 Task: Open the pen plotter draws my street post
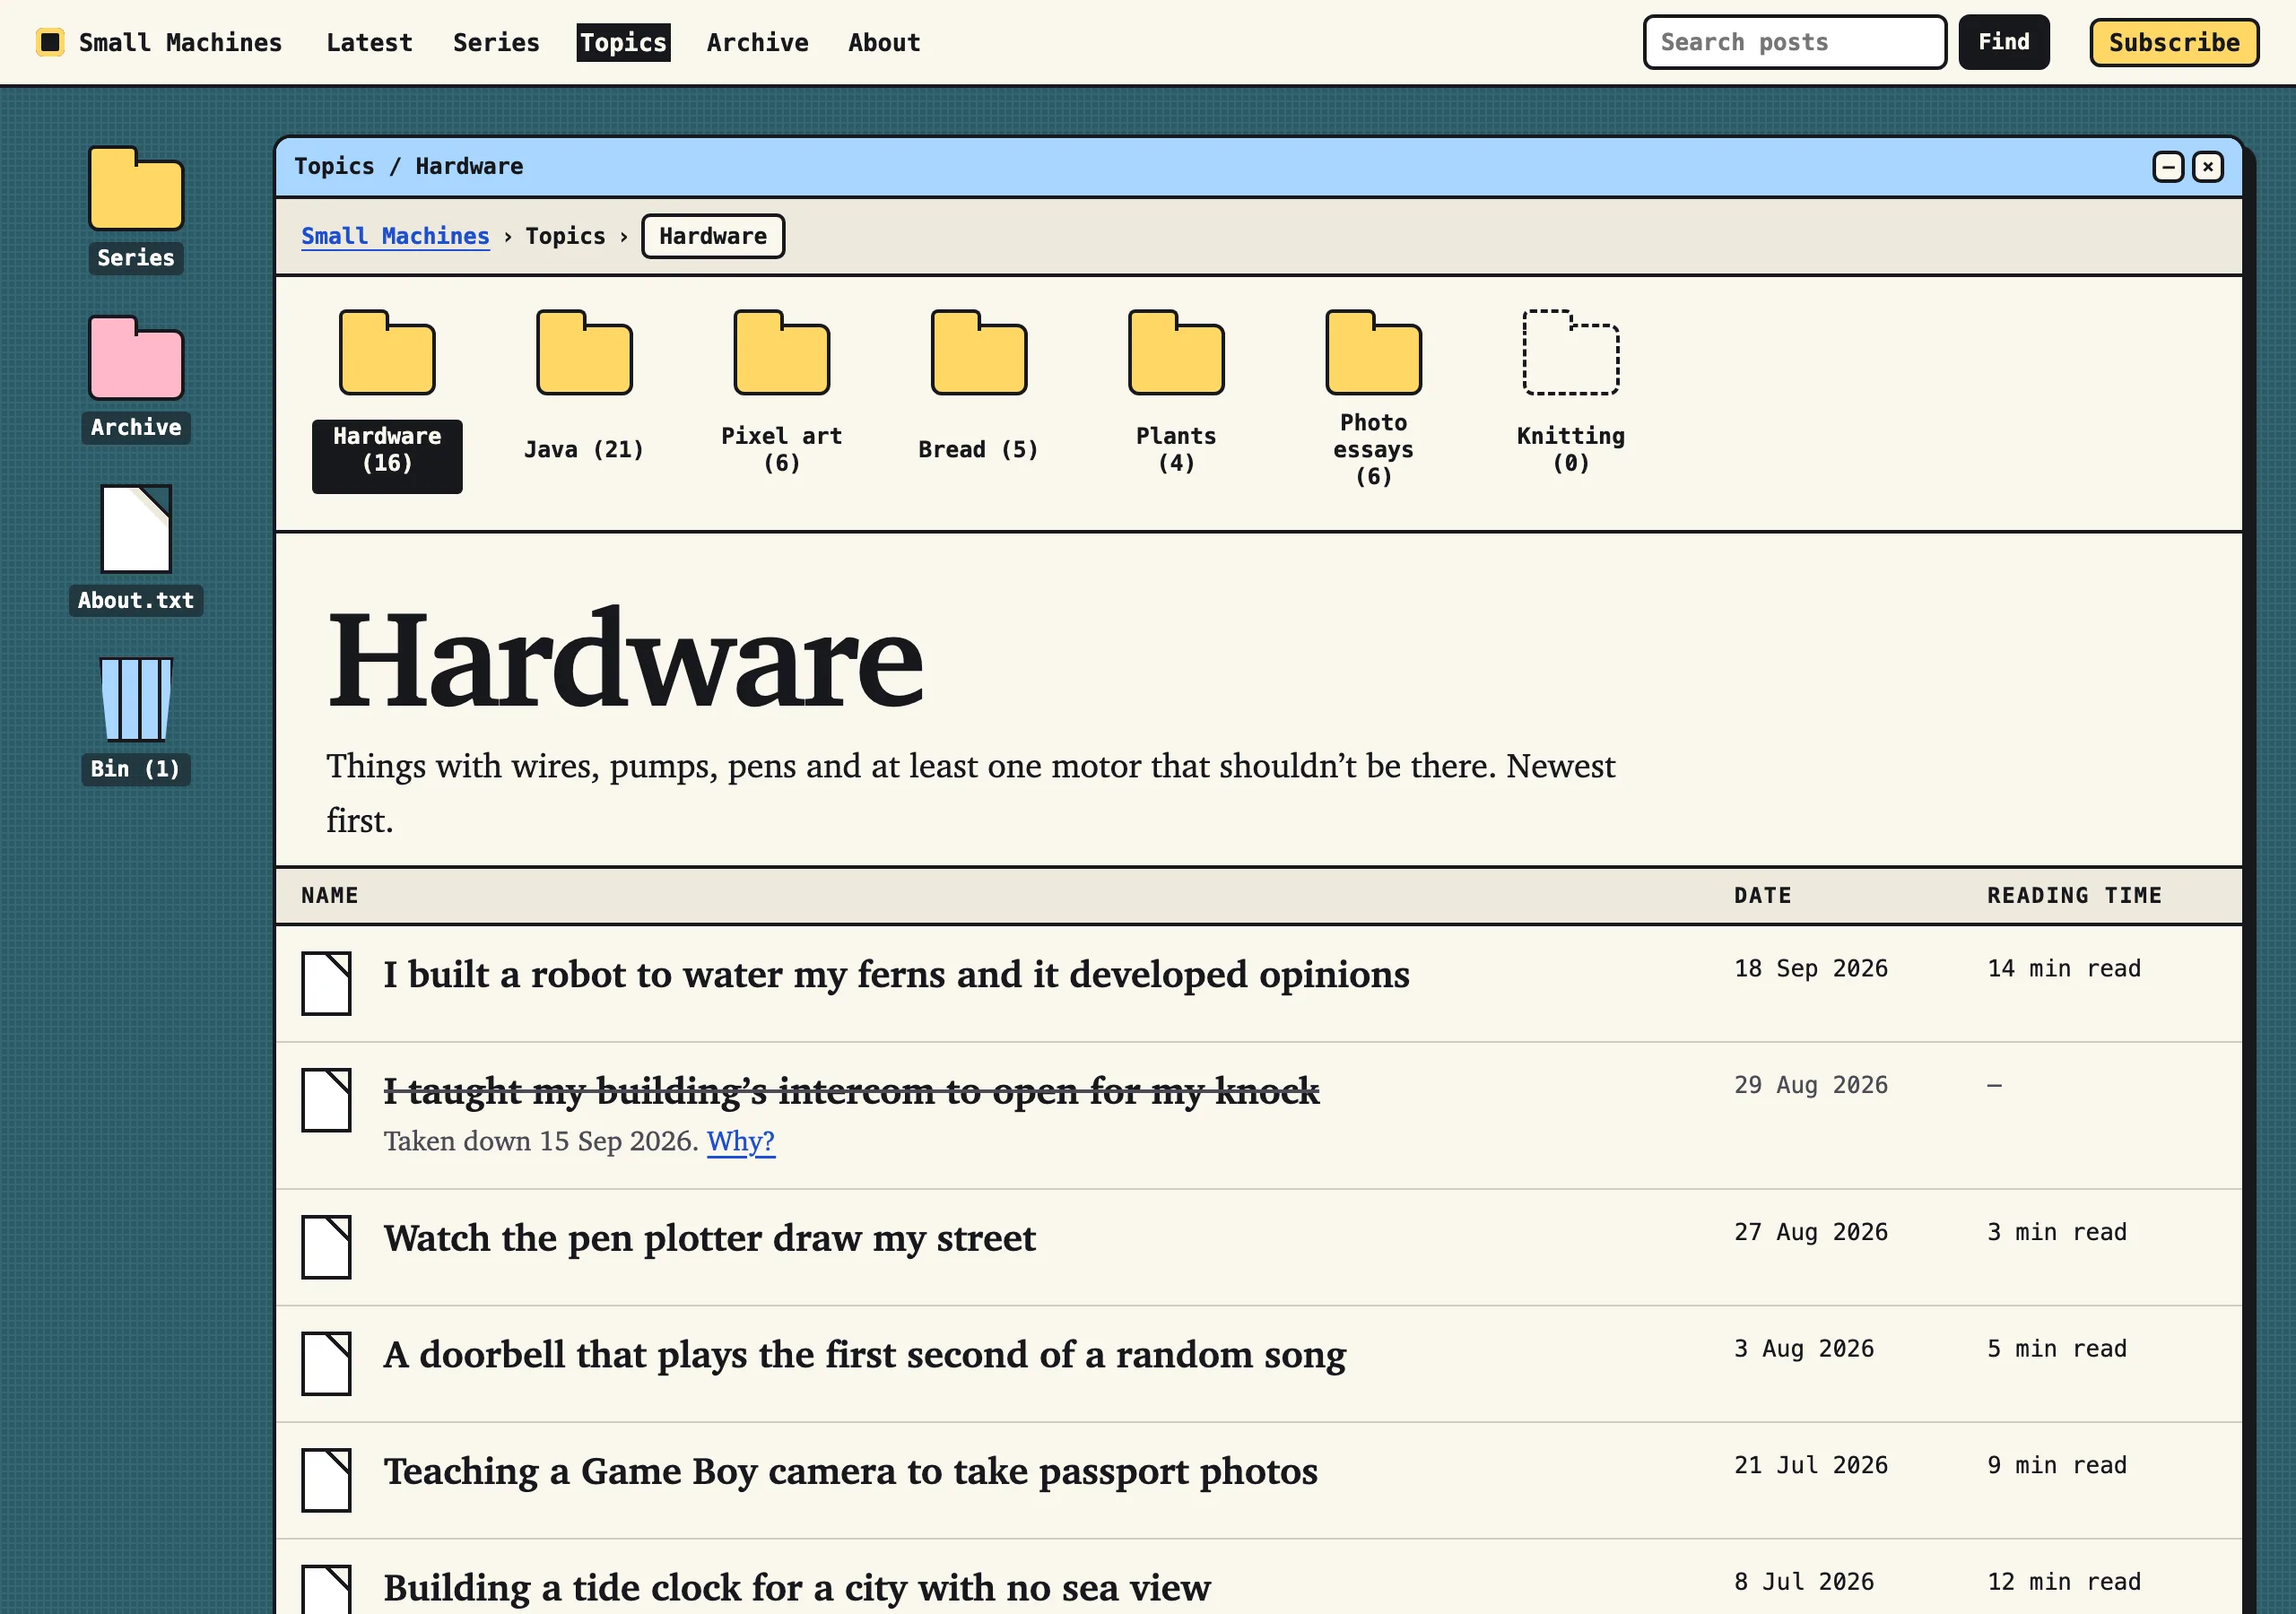tap(710, 1238)
